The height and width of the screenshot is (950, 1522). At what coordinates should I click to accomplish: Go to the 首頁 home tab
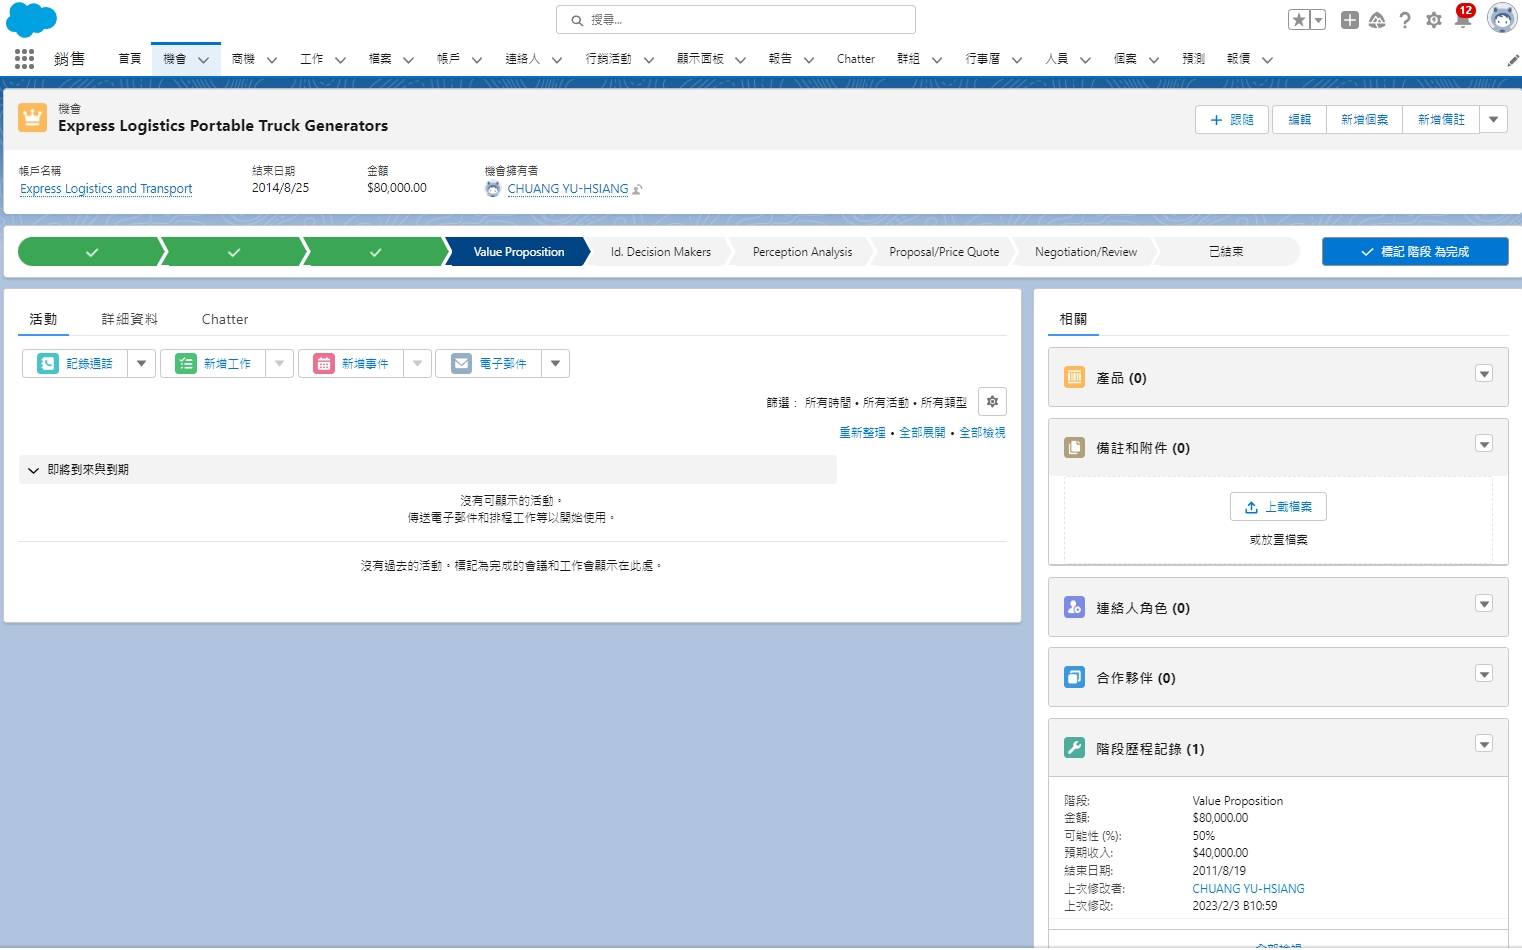[130, 59]
